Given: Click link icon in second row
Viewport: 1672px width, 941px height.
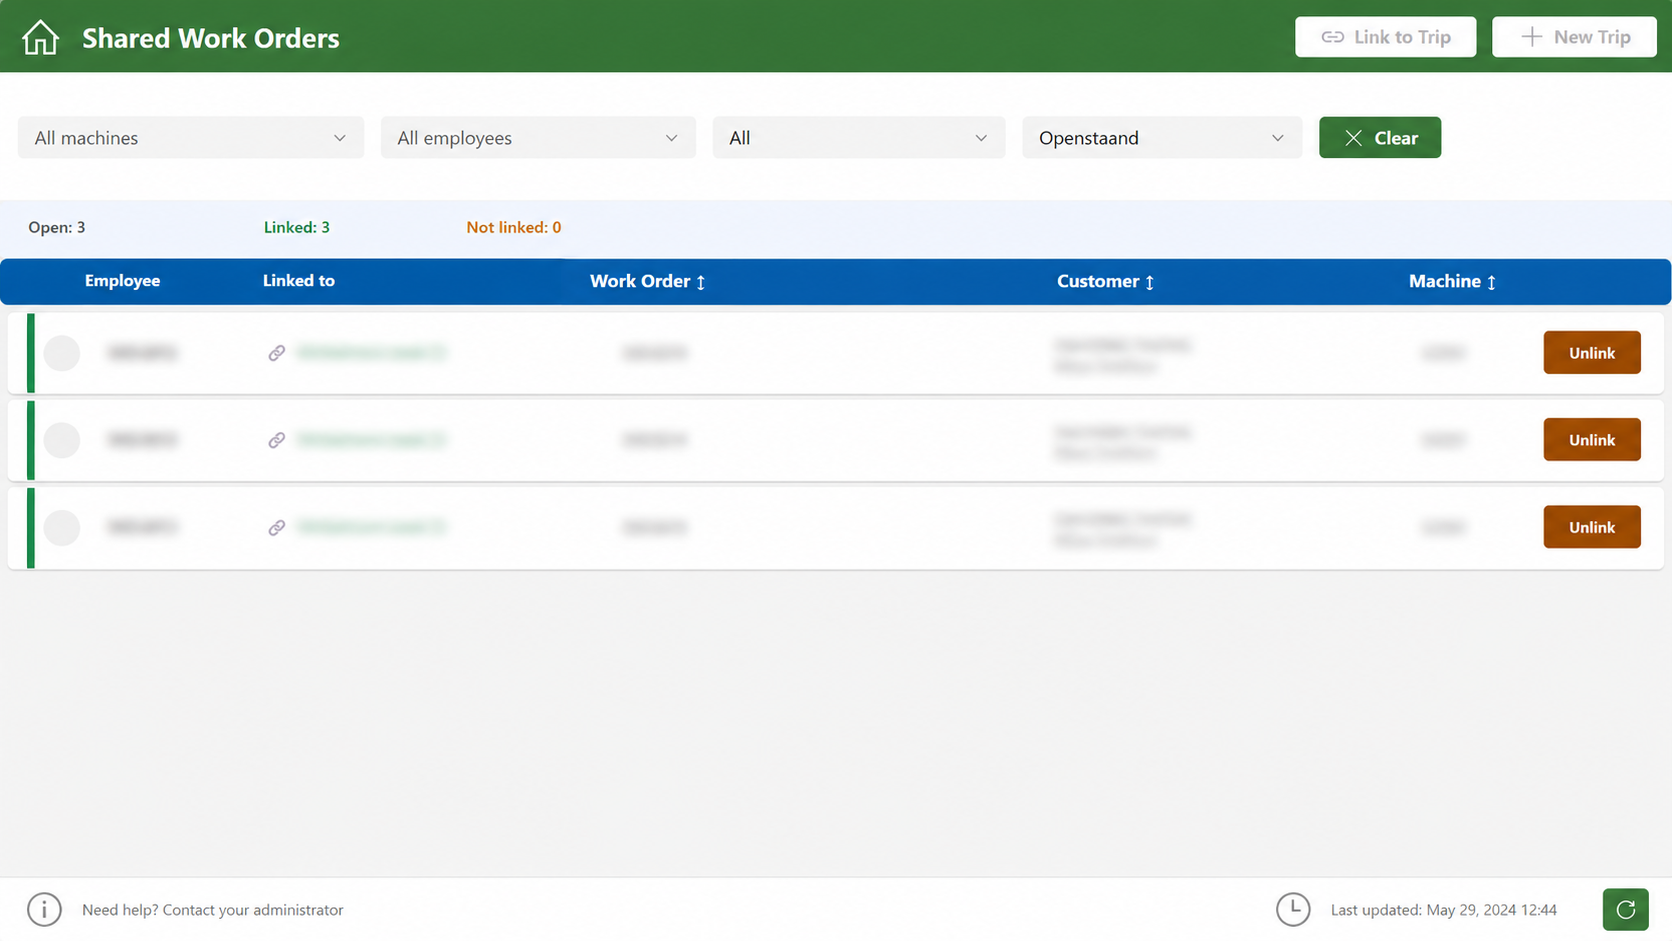Looking at the screenshot, I should point(277,440).
